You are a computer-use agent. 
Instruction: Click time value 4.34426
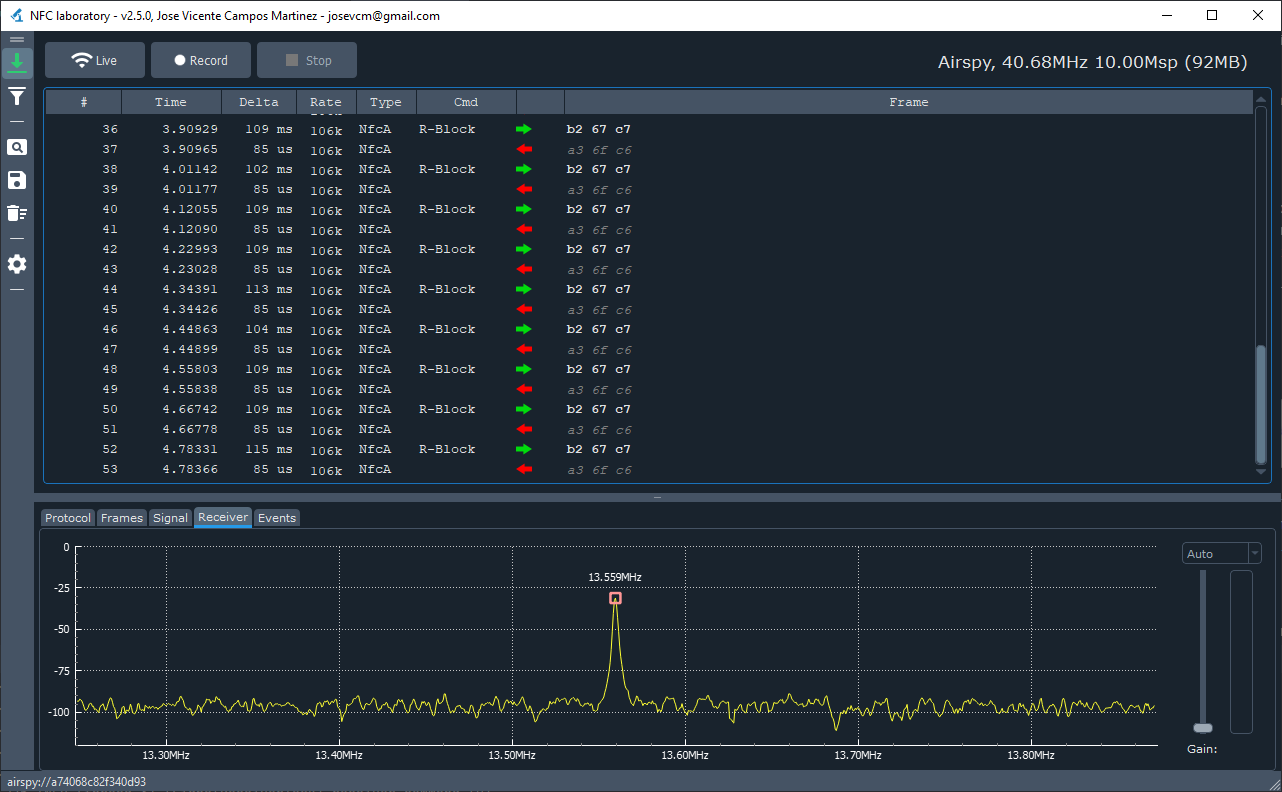tap(189, 309)
